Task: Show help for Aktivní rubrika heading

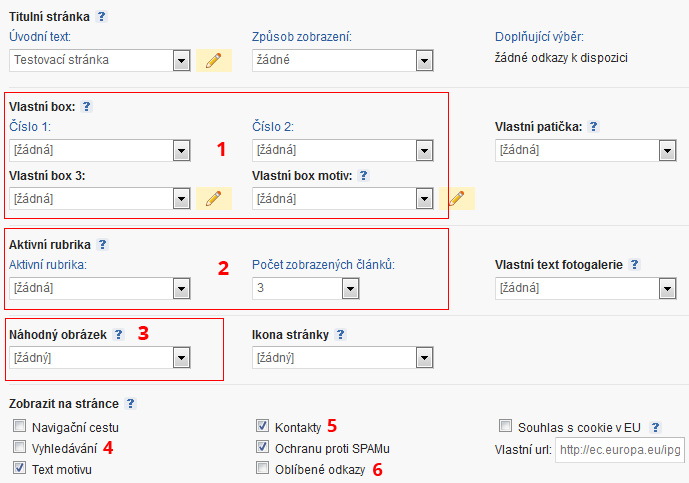Action: coord(102,244)
